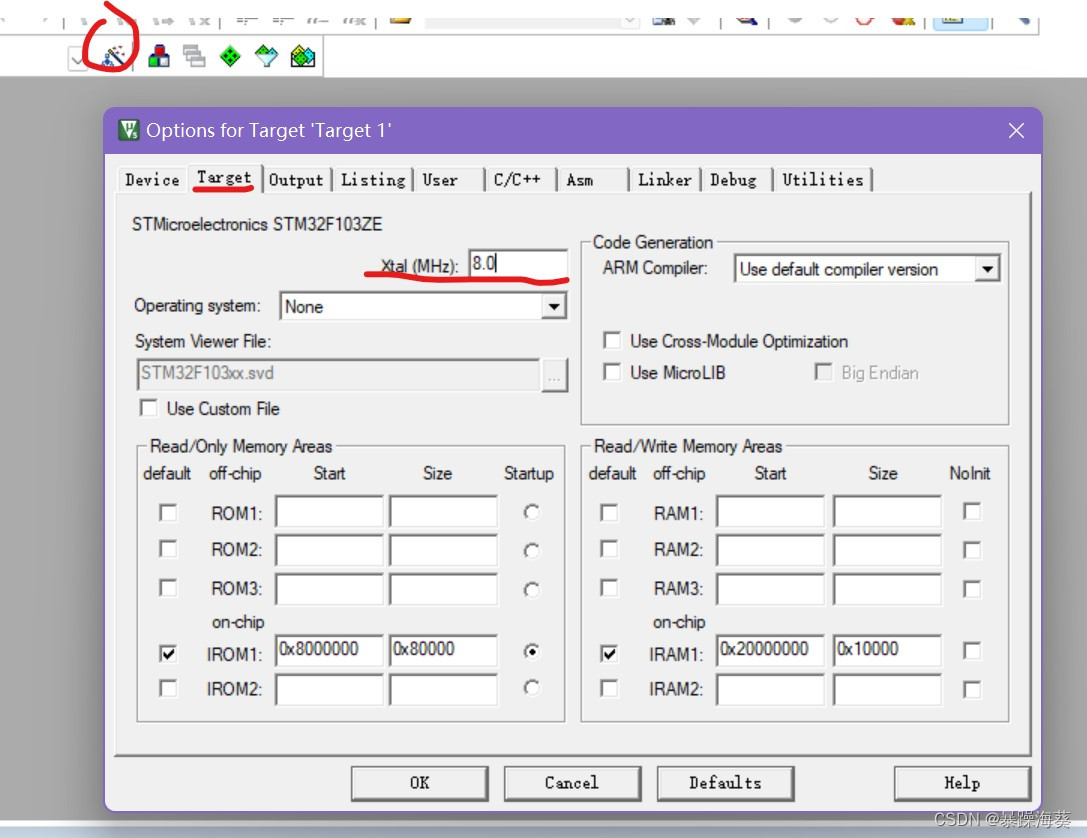Enable NoInit for IRAM2
Viewport: 1087px width, 838px height.
tap(972, 690)
